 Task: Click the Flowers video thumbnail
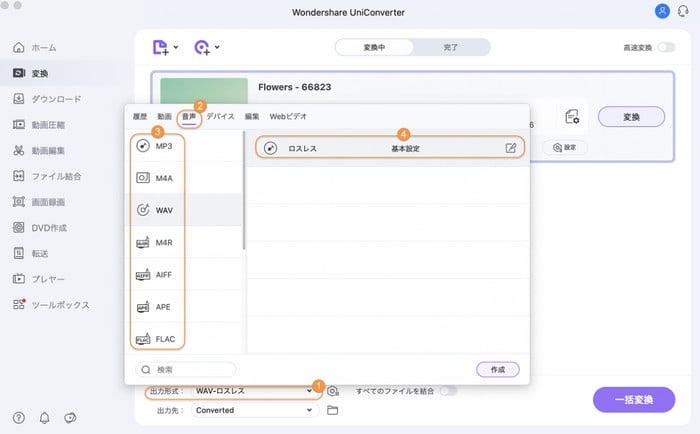point(204,92)
